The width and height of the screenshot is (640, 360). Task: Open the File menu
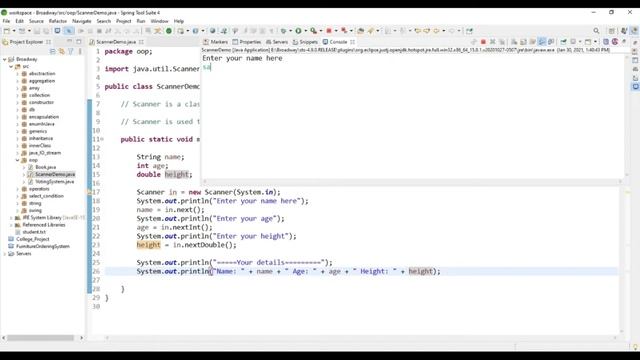[x=6, y=21]
